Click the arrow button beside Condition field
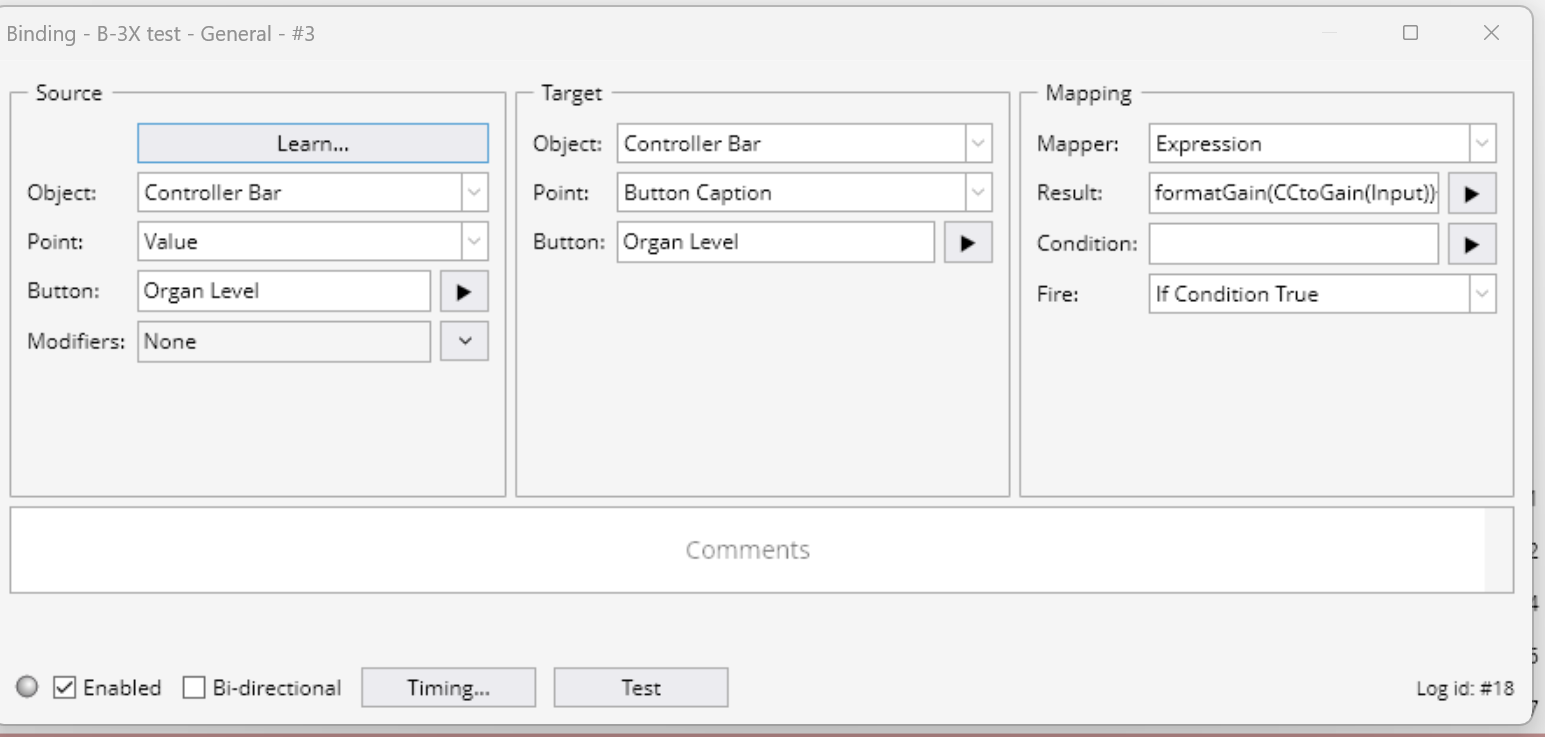The width and height of the screenshot is (1545, 737). click(1471, 244)
